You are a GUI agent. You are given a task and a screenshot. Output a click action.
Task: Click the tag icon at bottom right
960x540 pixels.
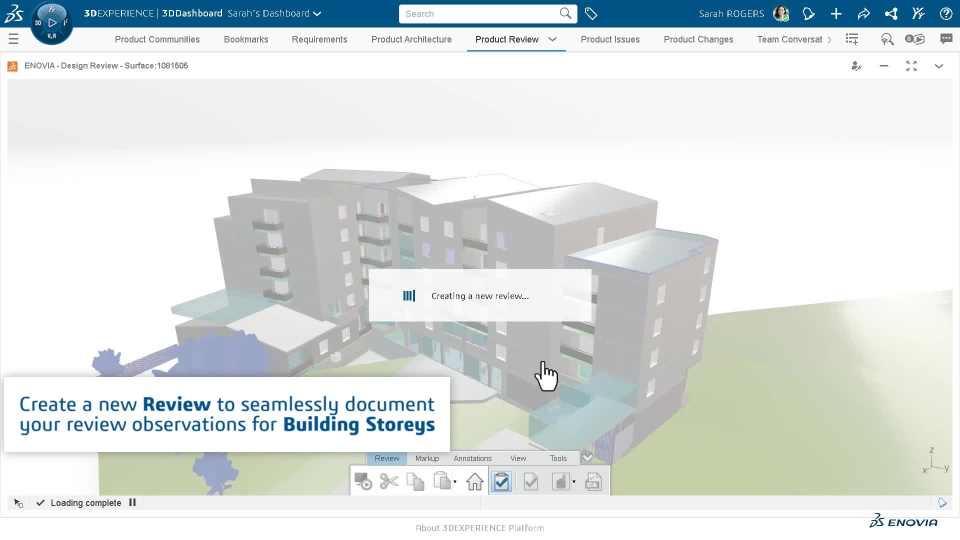(942, 503)
